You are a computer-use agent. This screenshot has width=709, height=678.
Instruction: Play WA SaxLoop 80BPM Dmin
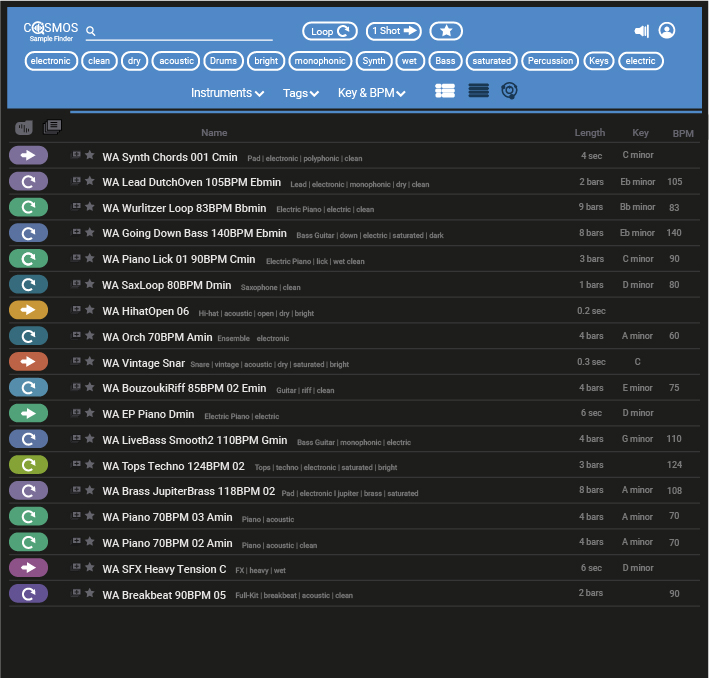(28, 284)
